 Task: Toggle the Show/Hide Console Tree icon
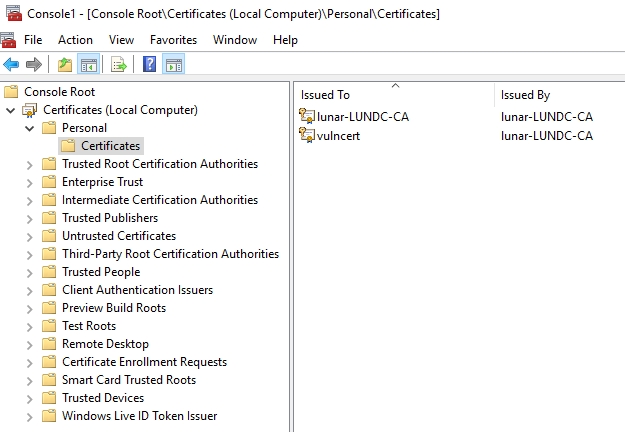88,65
